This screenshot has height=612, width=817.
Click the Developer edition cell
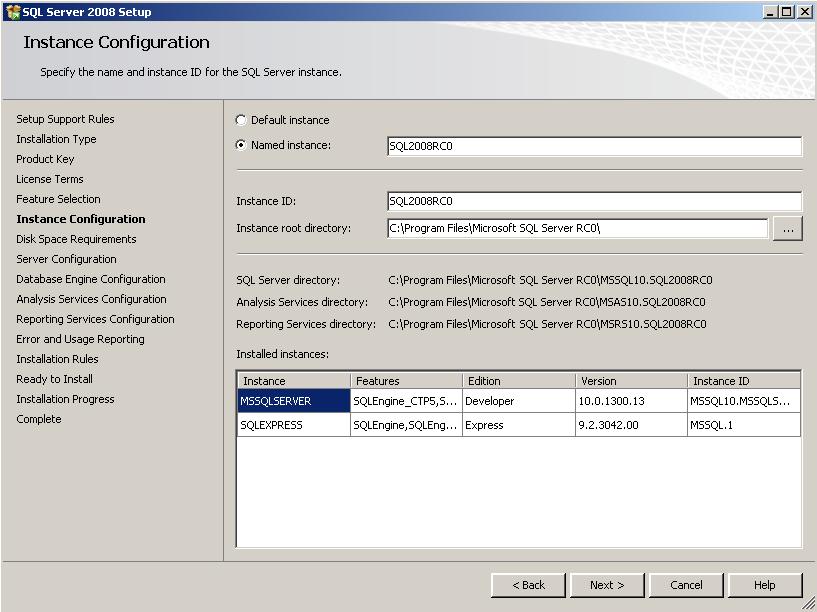pos(518,401)
